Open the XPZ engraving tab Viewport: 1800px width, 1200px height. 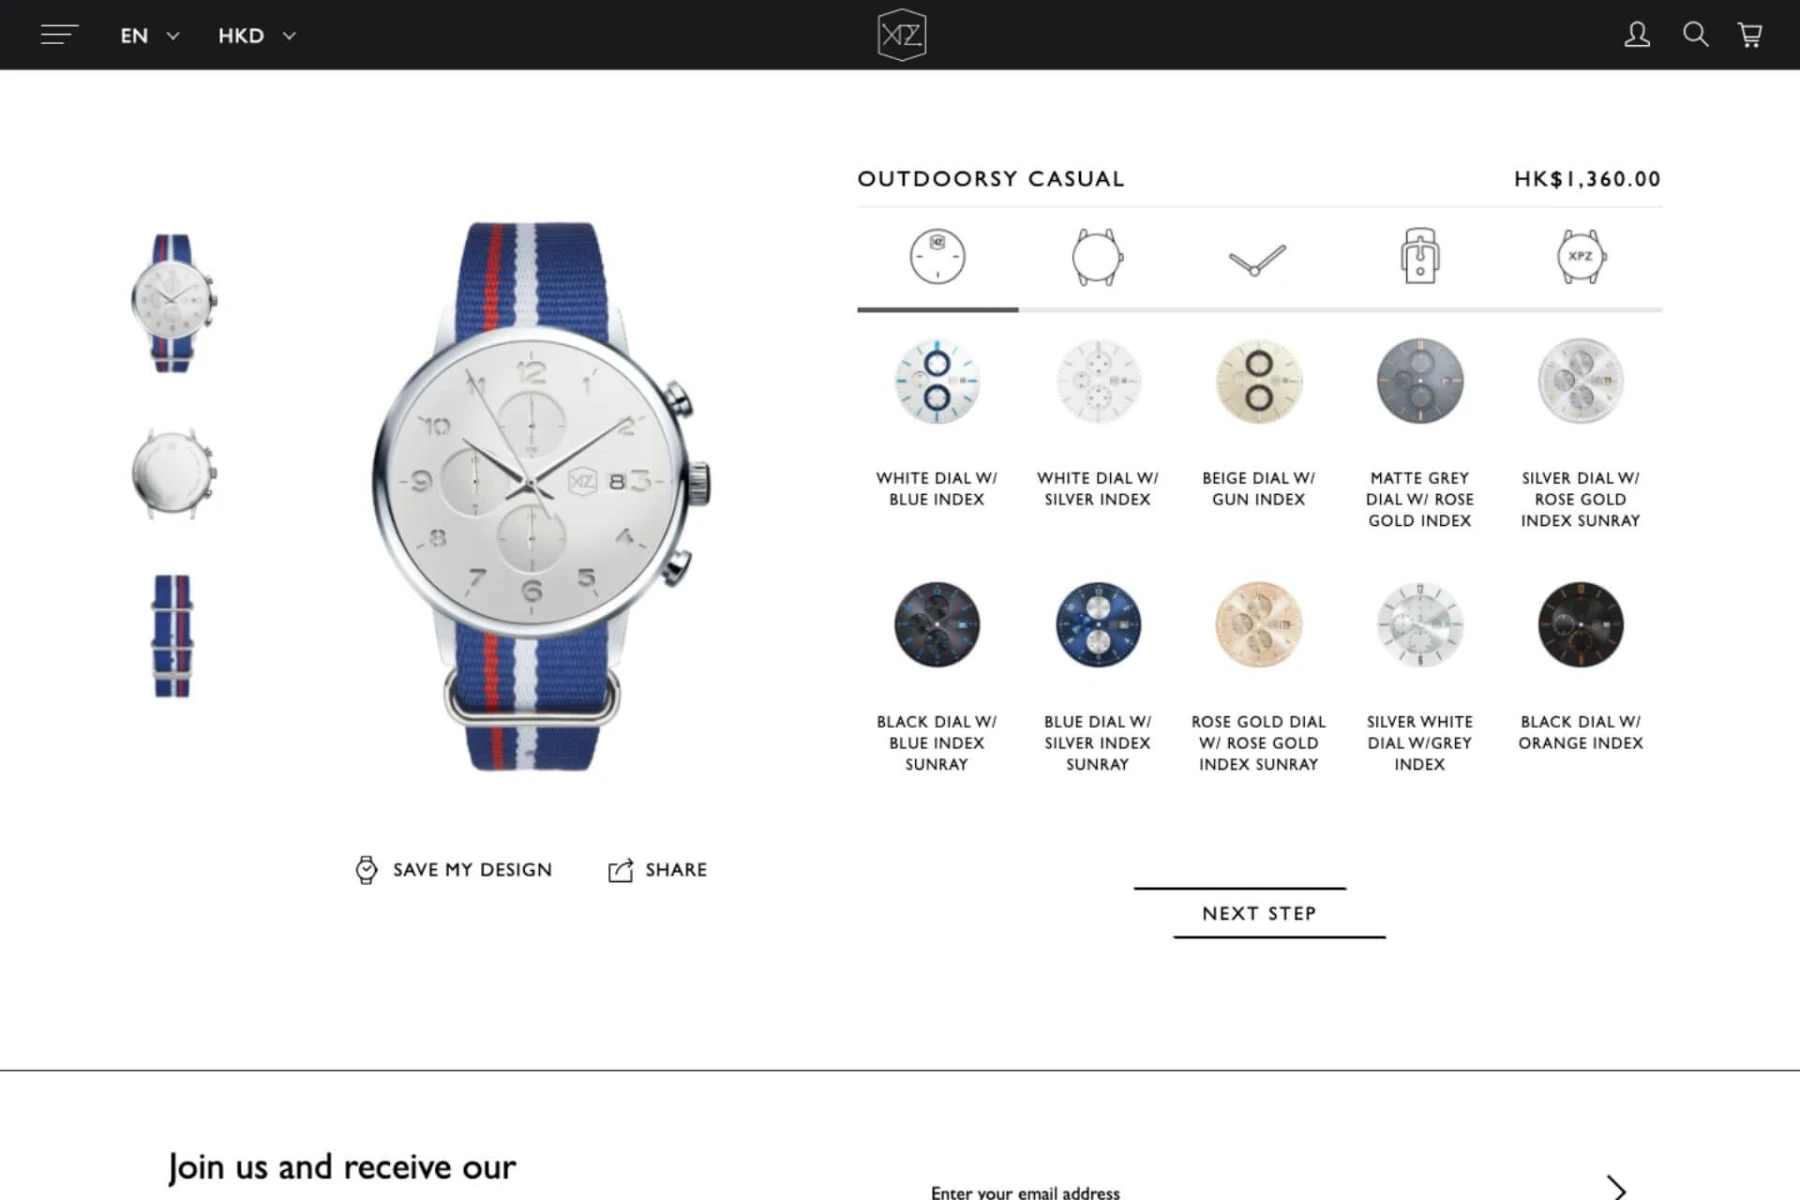1580,257
